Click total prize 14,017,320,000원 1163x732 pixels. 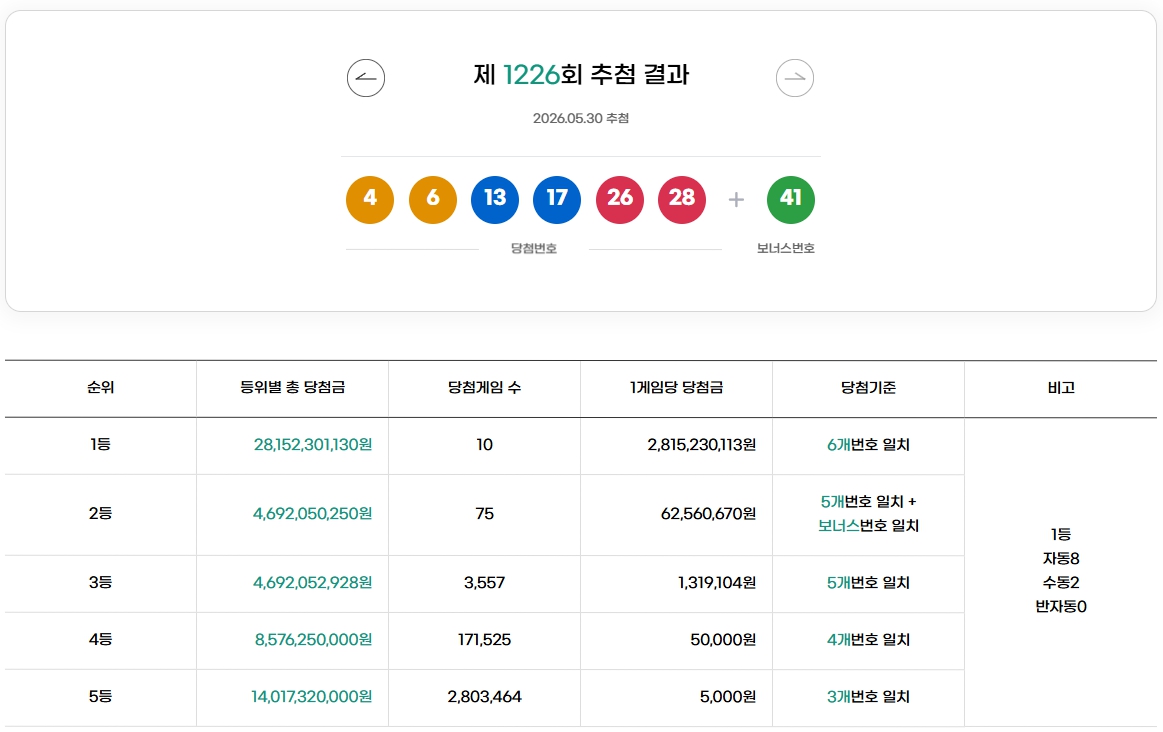[312, 696]
